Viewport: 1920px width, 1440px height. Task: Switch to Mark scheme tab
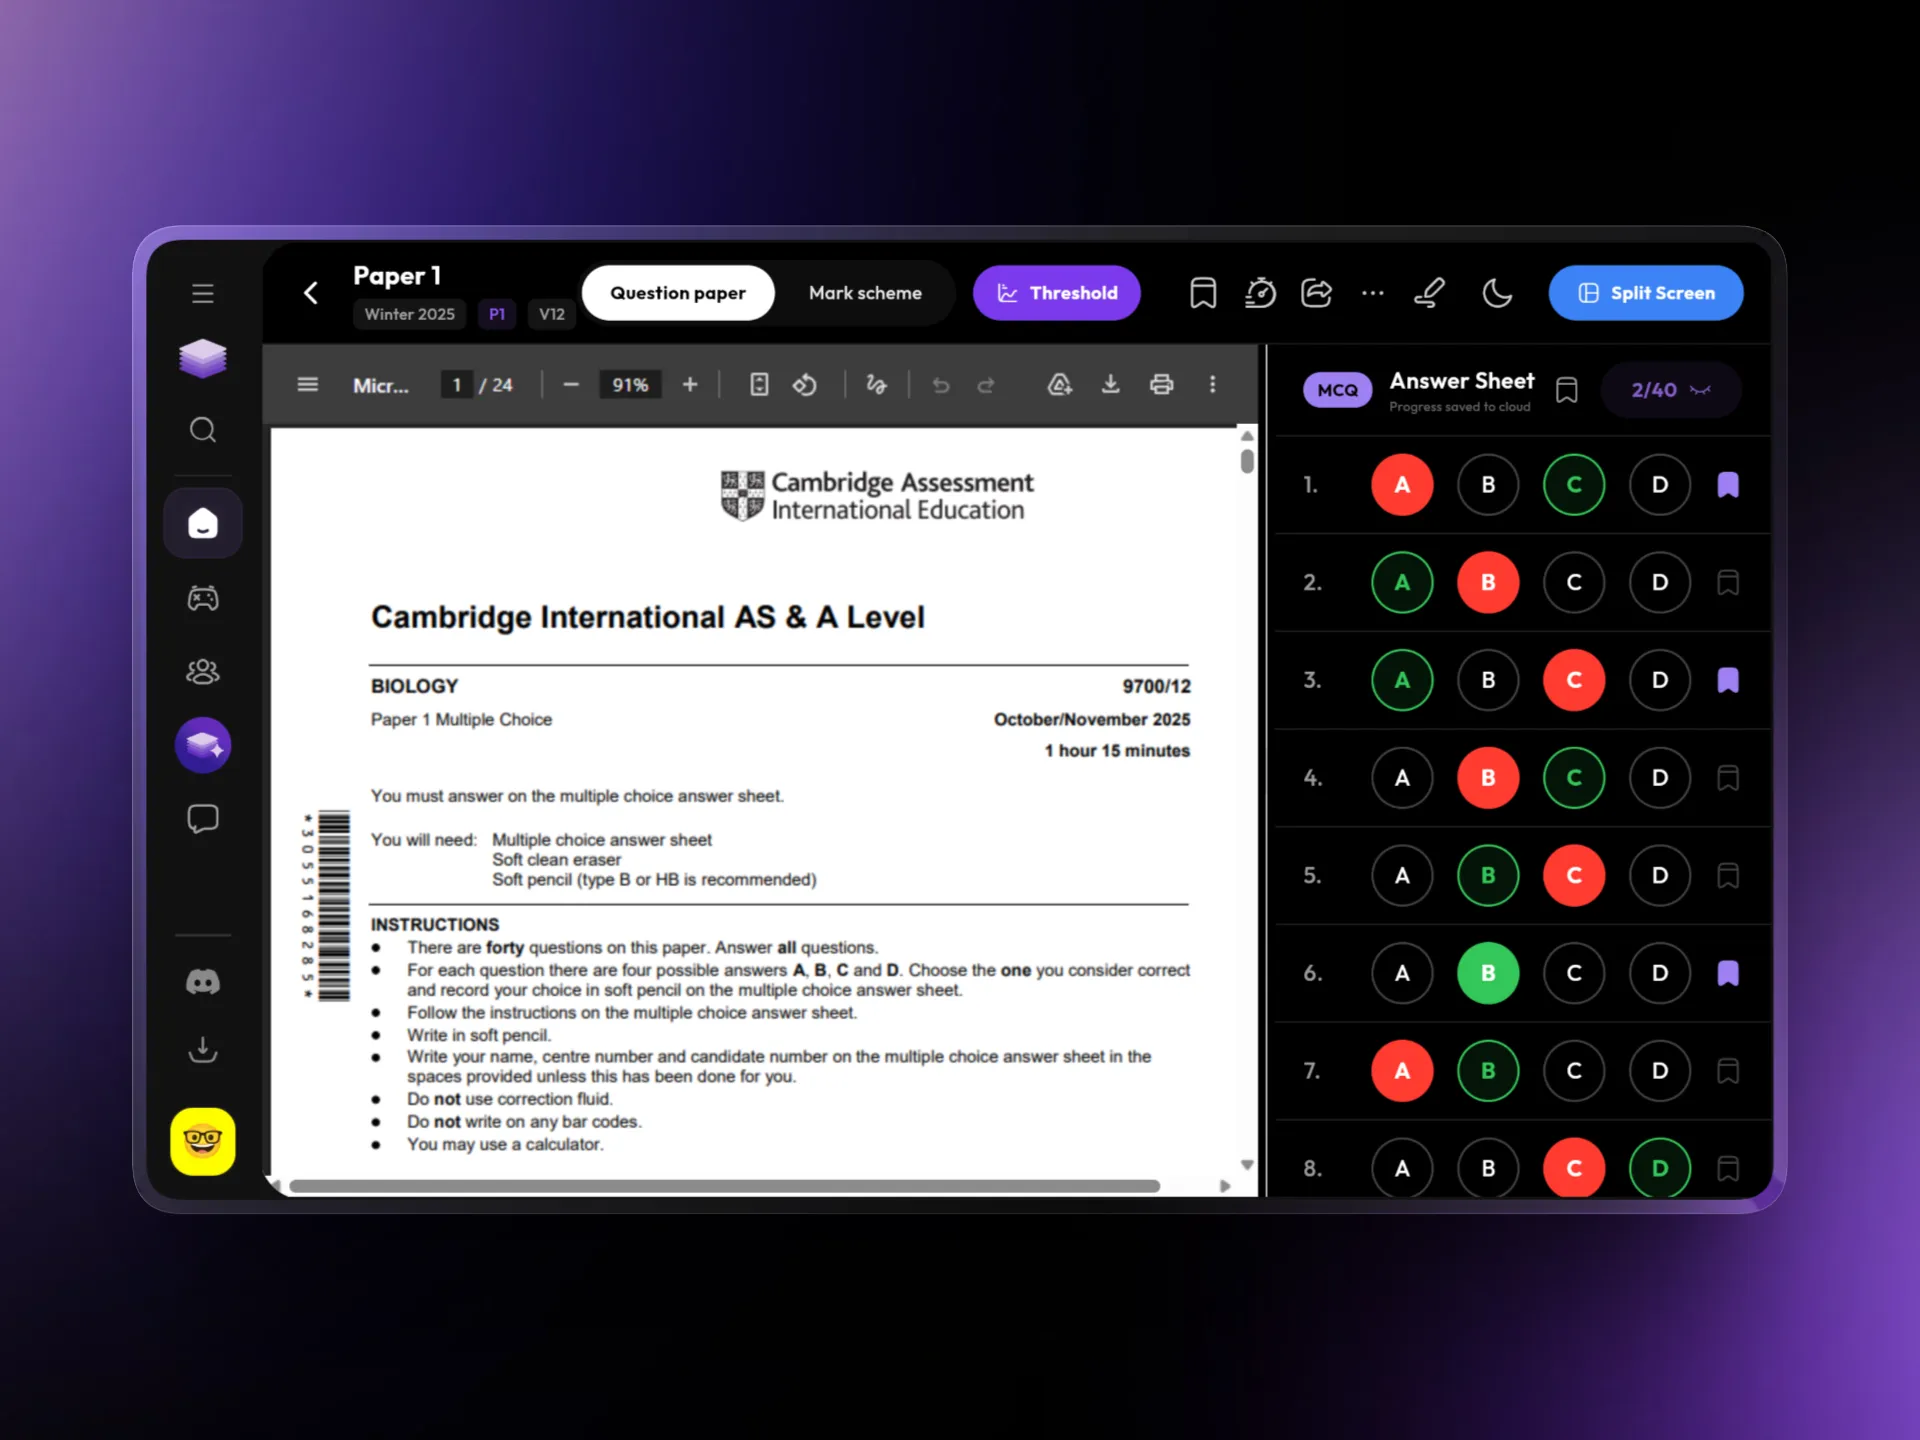pyautogui.click(x=865, y=293)
